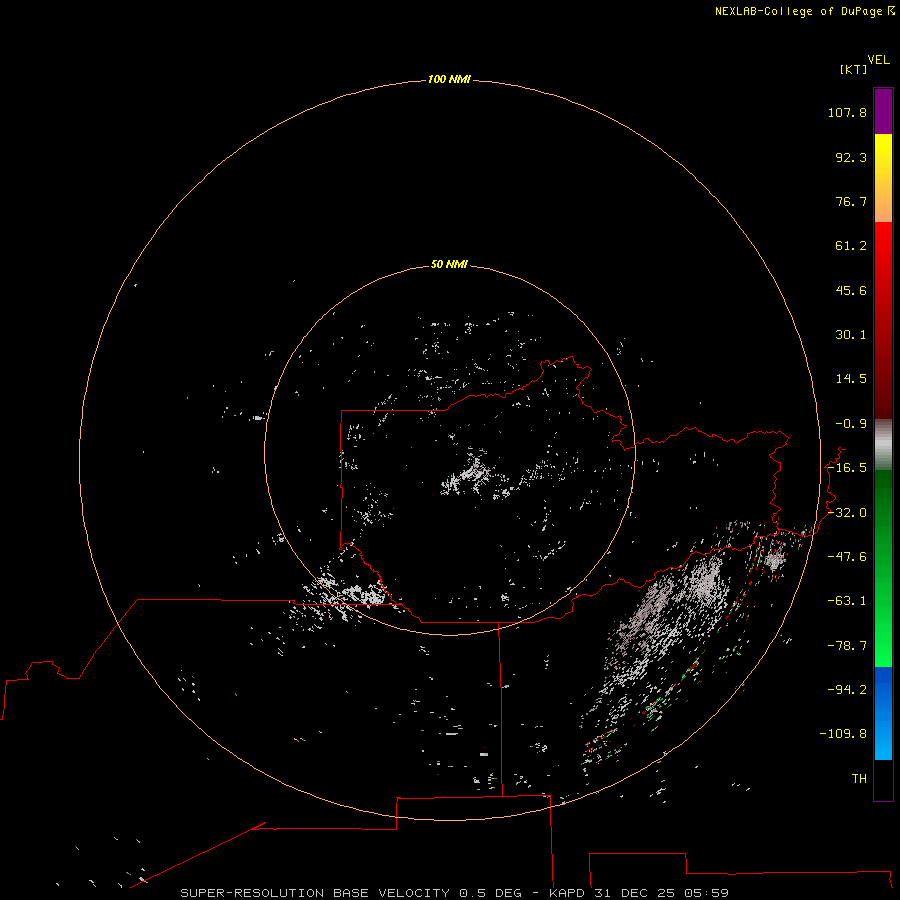Viewport: 900px width, 900px height.
Task: Click the gray near-zero segment of color bar
Action: click(883, 445)
